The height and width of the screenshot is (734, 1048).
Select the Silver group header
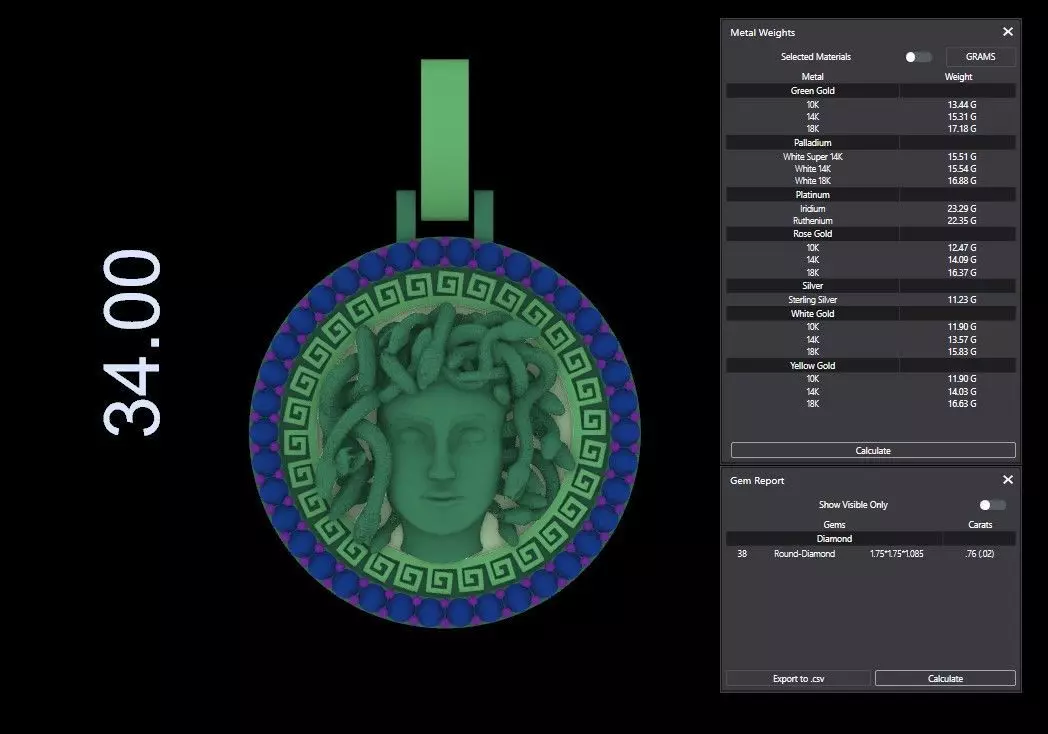871,286
